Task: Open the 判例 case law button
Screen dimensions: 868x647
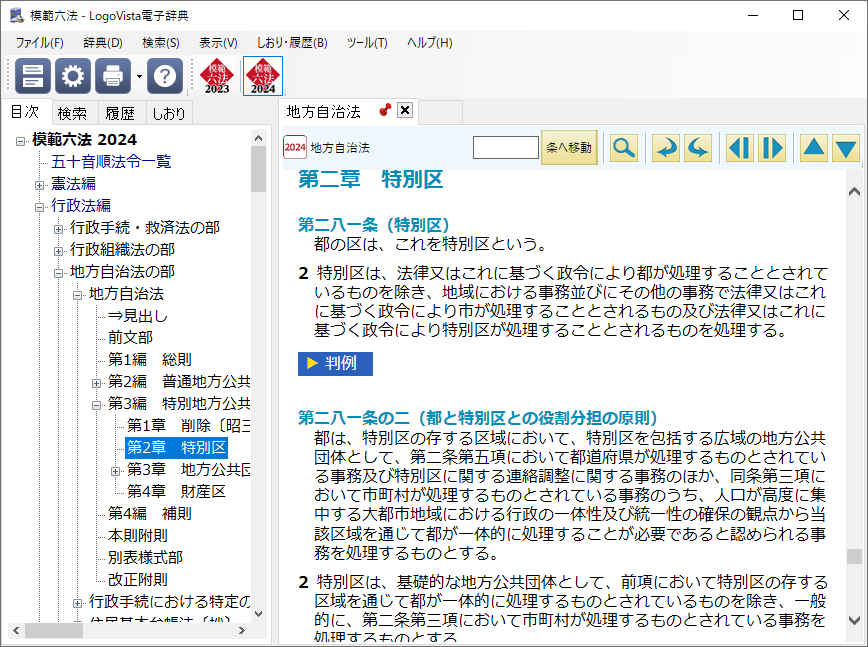Action: coord(335,363)
